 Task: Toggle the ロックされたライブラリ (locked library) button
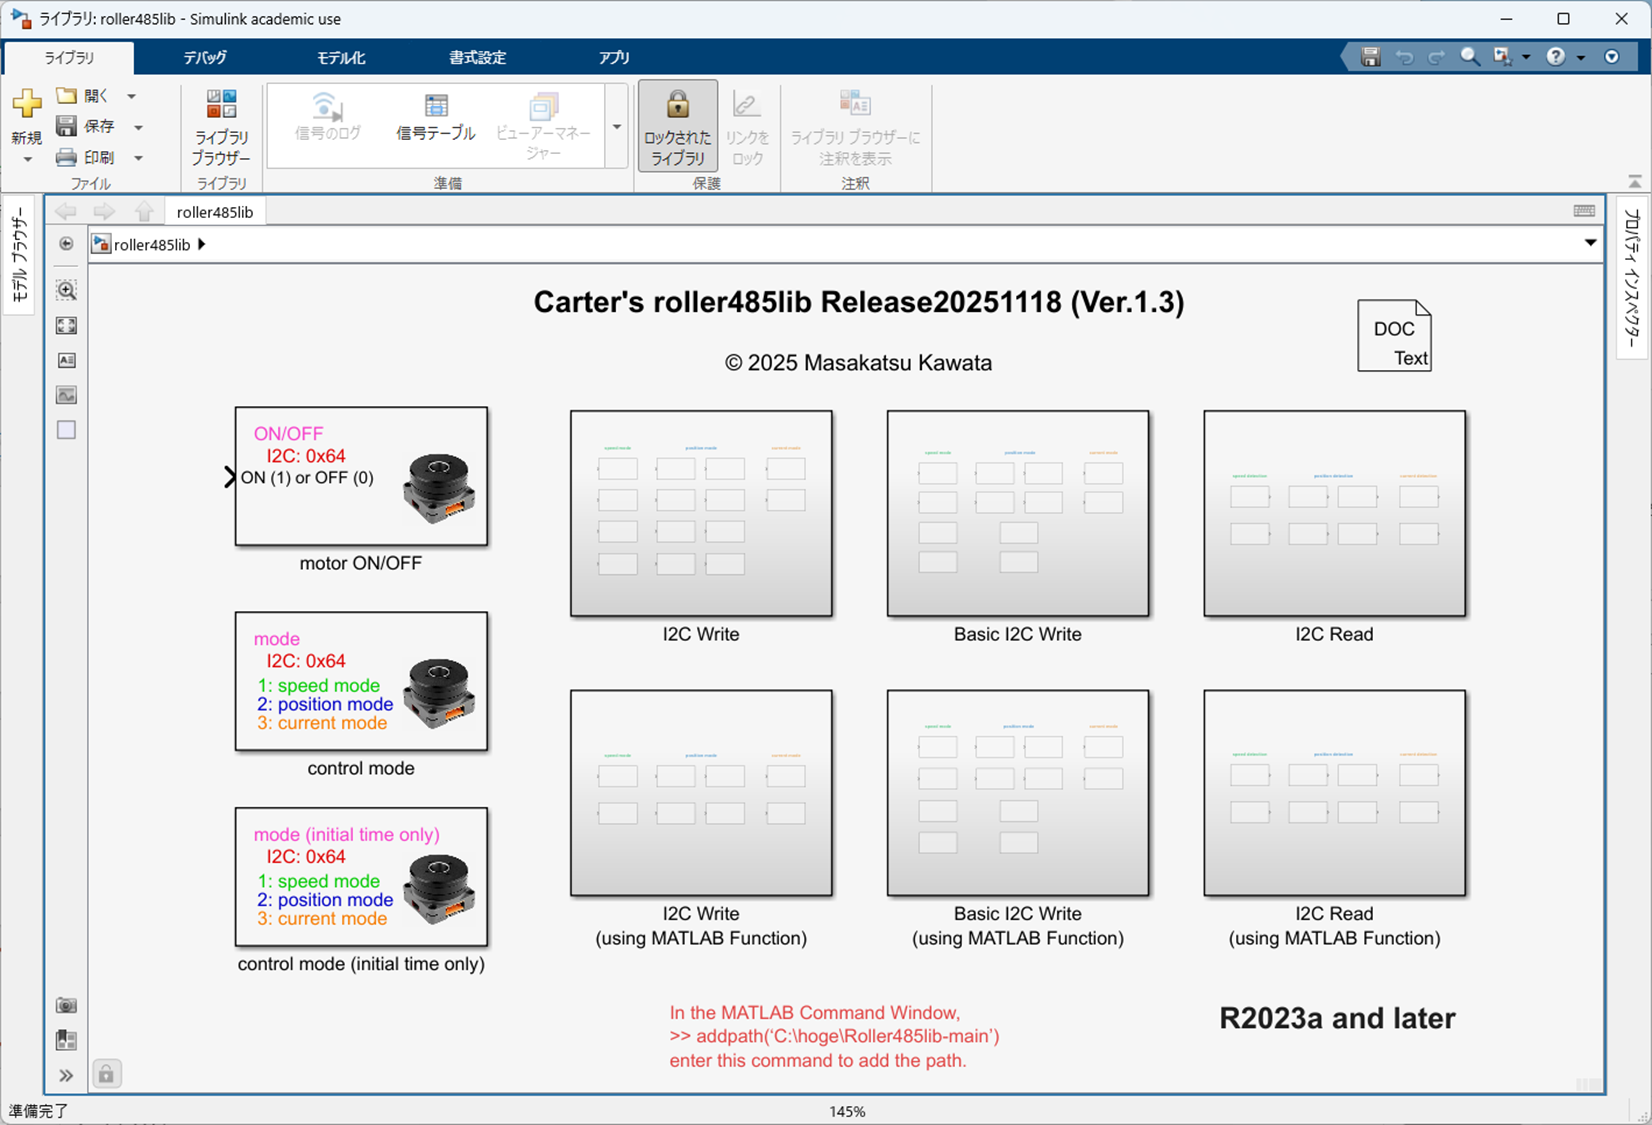click(678, 126)
